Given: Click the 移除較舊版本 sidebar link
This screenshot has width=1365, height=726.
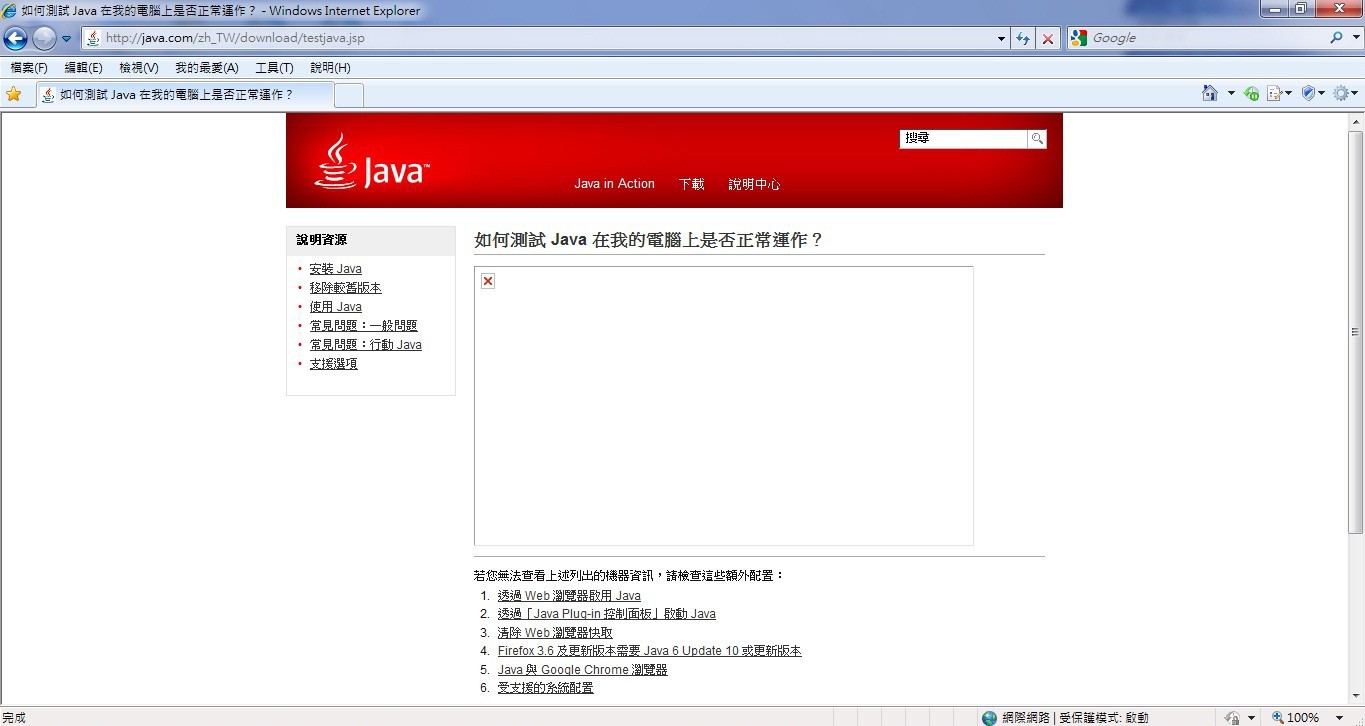Looking at the screenshot, I should (345, 288).
